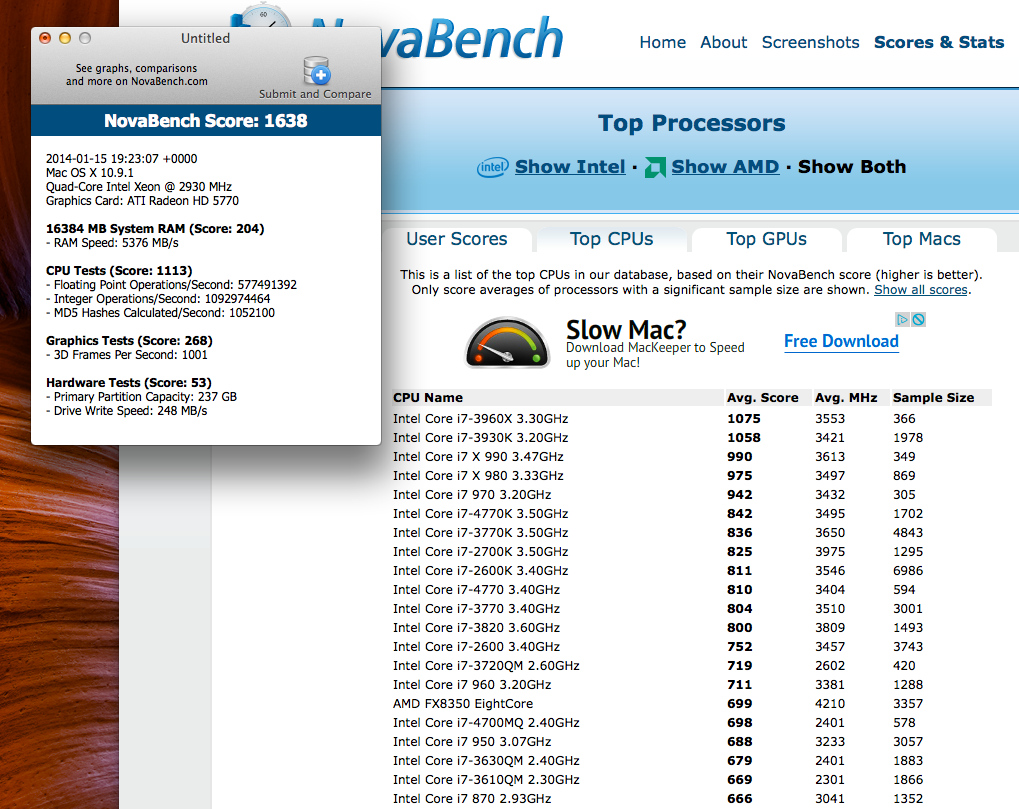1019x809 pixels.
Task: Click the AdChoices triangle icon on the ad
Action: click(x=902, y=319)
